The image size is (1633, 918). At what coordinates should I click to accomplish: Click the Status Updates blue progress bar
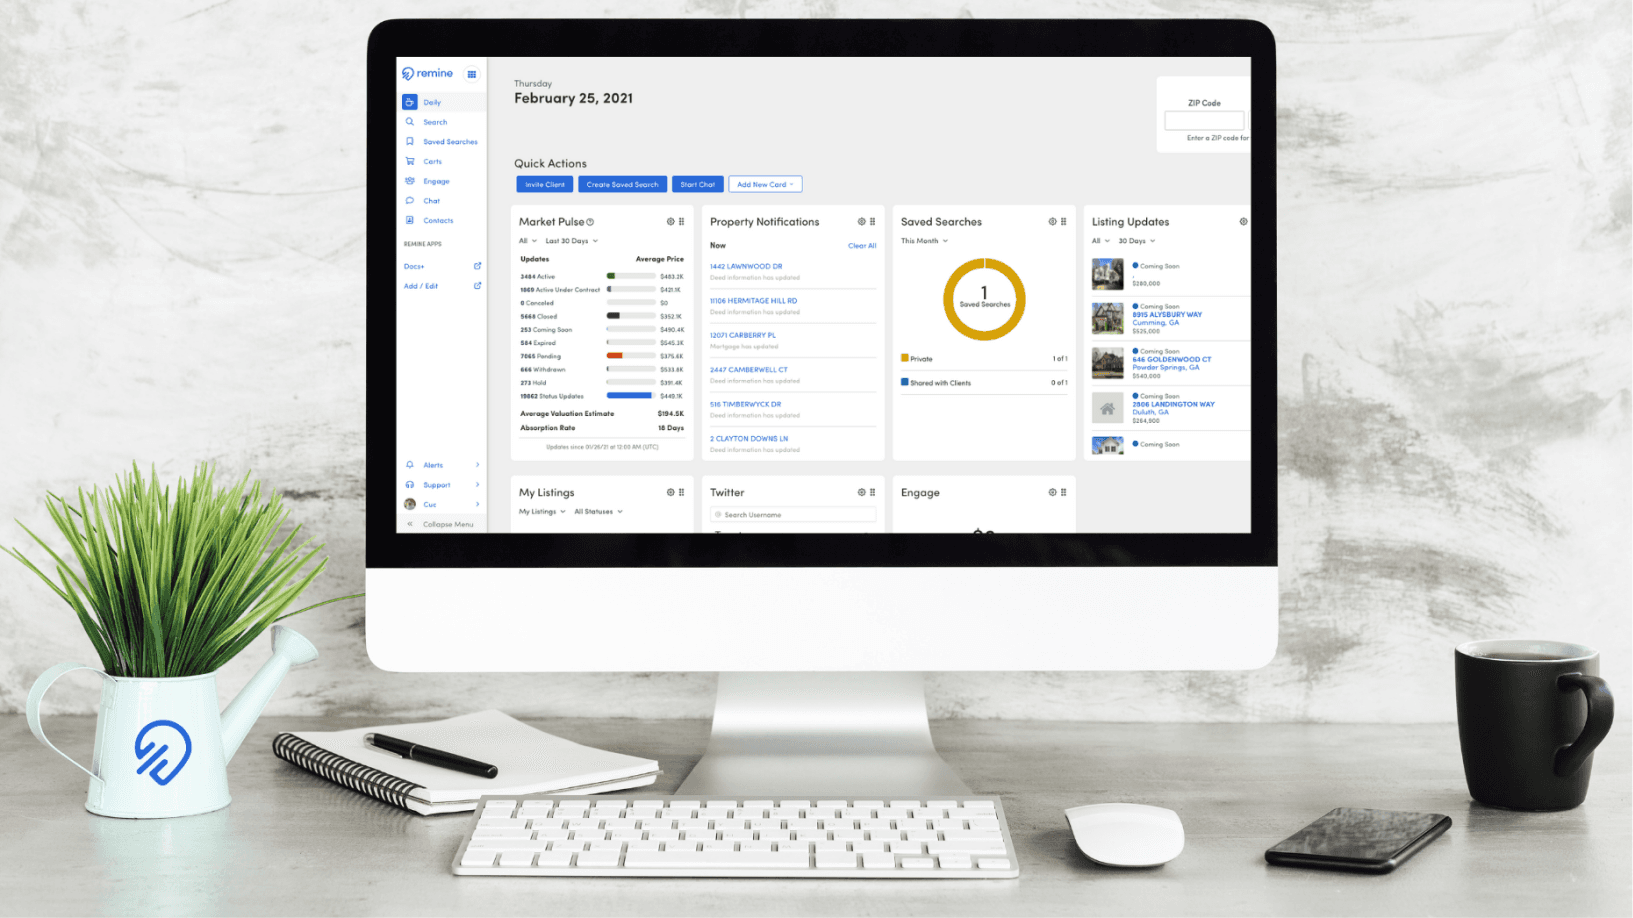631,396
